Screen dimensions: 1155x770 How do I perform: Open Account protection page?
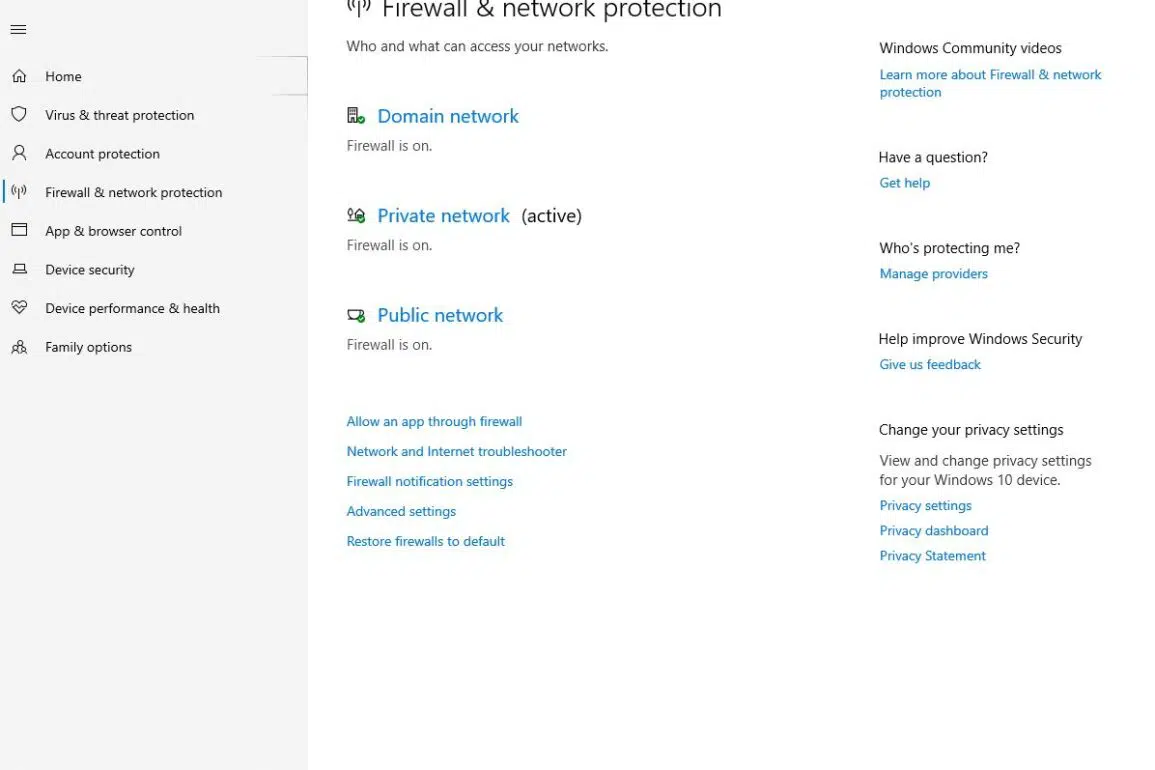point(102,153)
